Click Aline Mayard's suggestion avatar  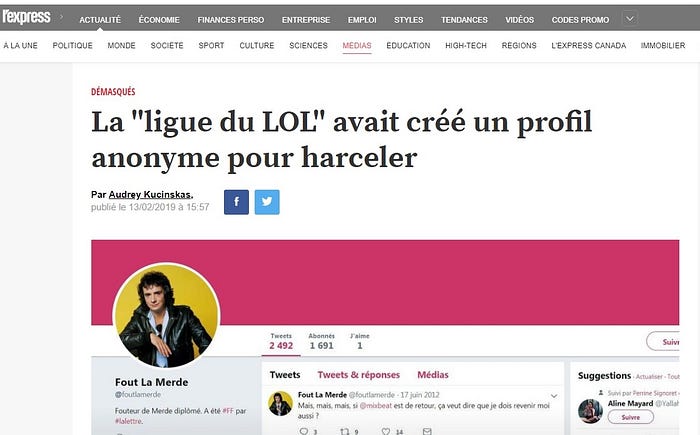coord(590,411)
